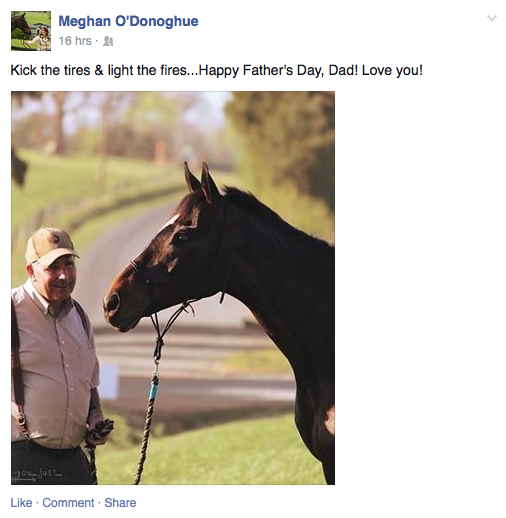The width and height of the screenshot is (506, 518).
Task: Click the horse's ears in the photo
Action: 200,182
